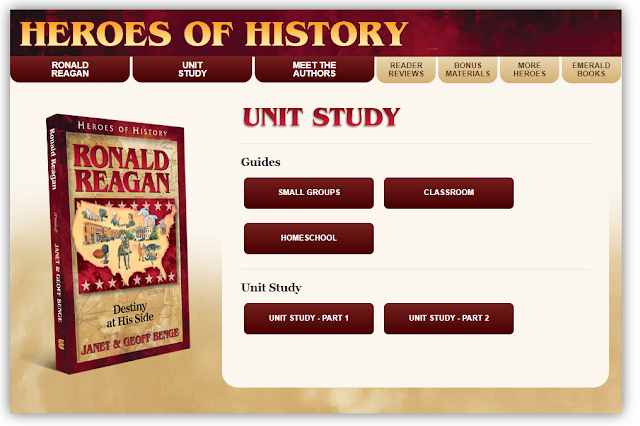
Task: Visit the Emerald Books tab
Action: point(591,70)
